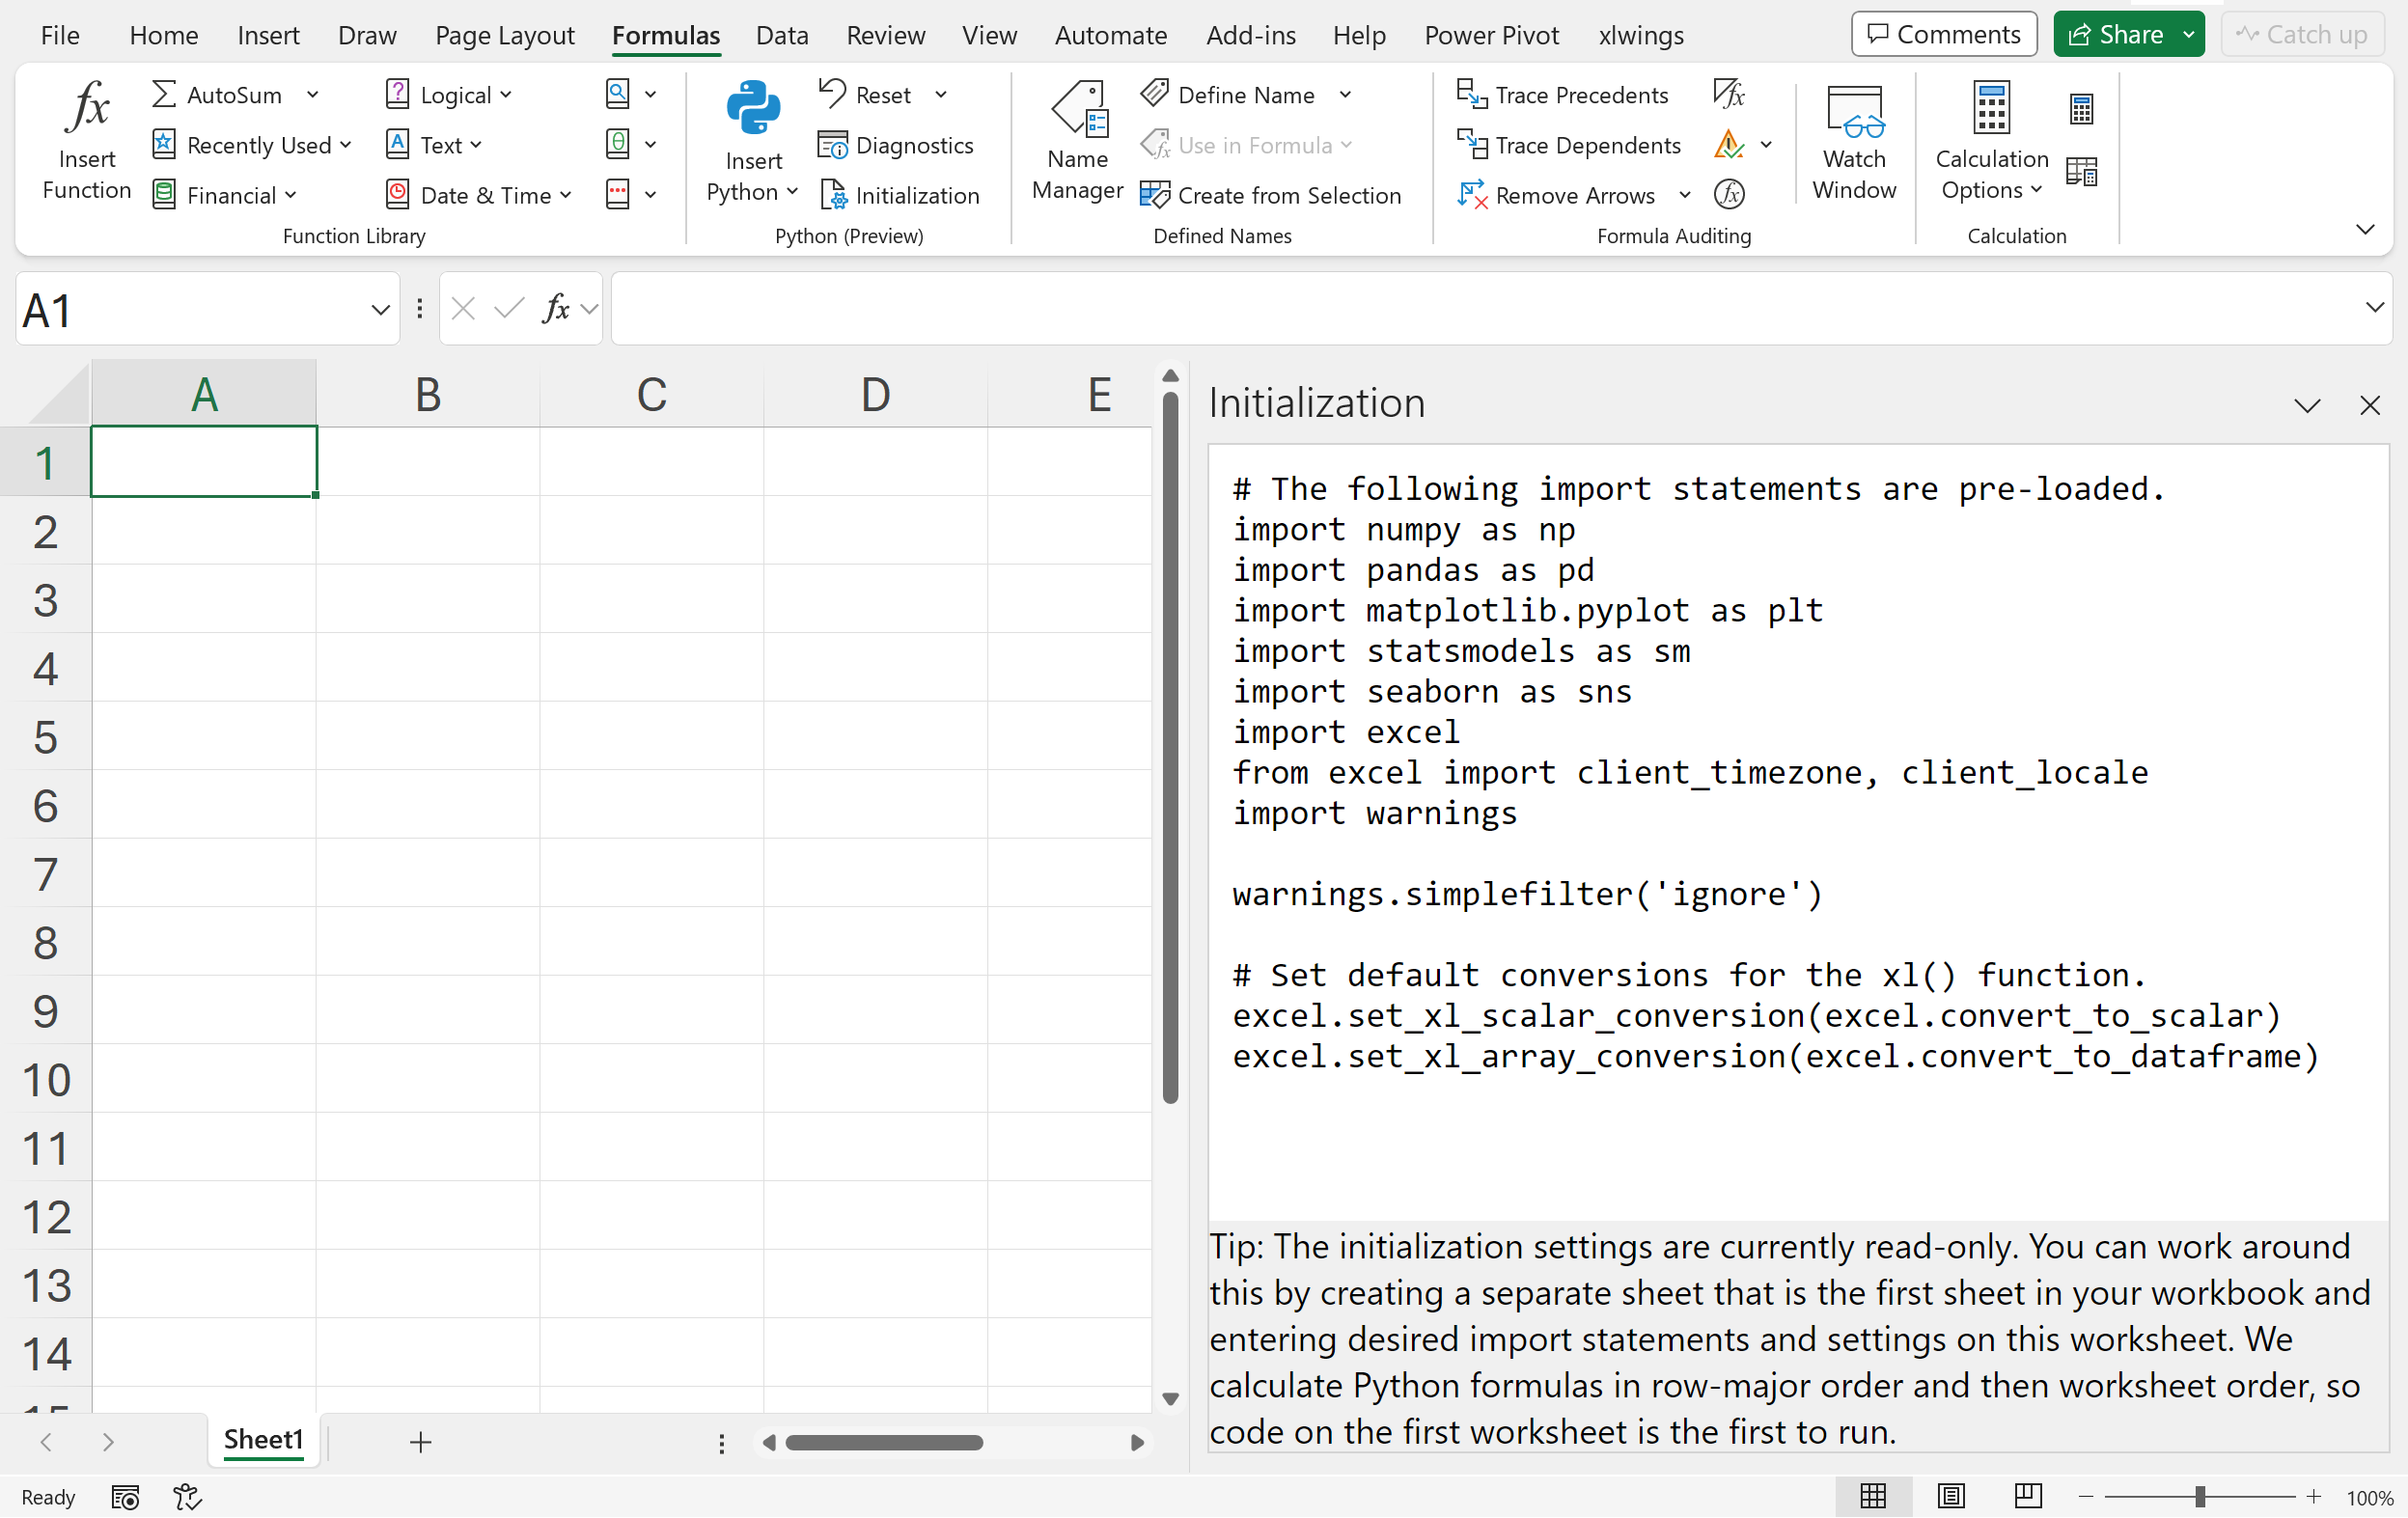Expand the Name Box dropdown
The image size is (2408, 1518).
click(379, 311)
